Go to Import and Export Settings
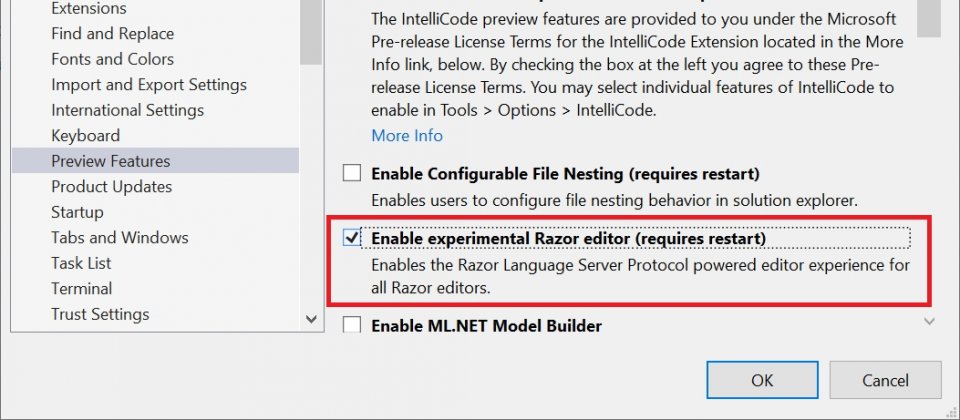960x420 pixels. pos(149,84)
